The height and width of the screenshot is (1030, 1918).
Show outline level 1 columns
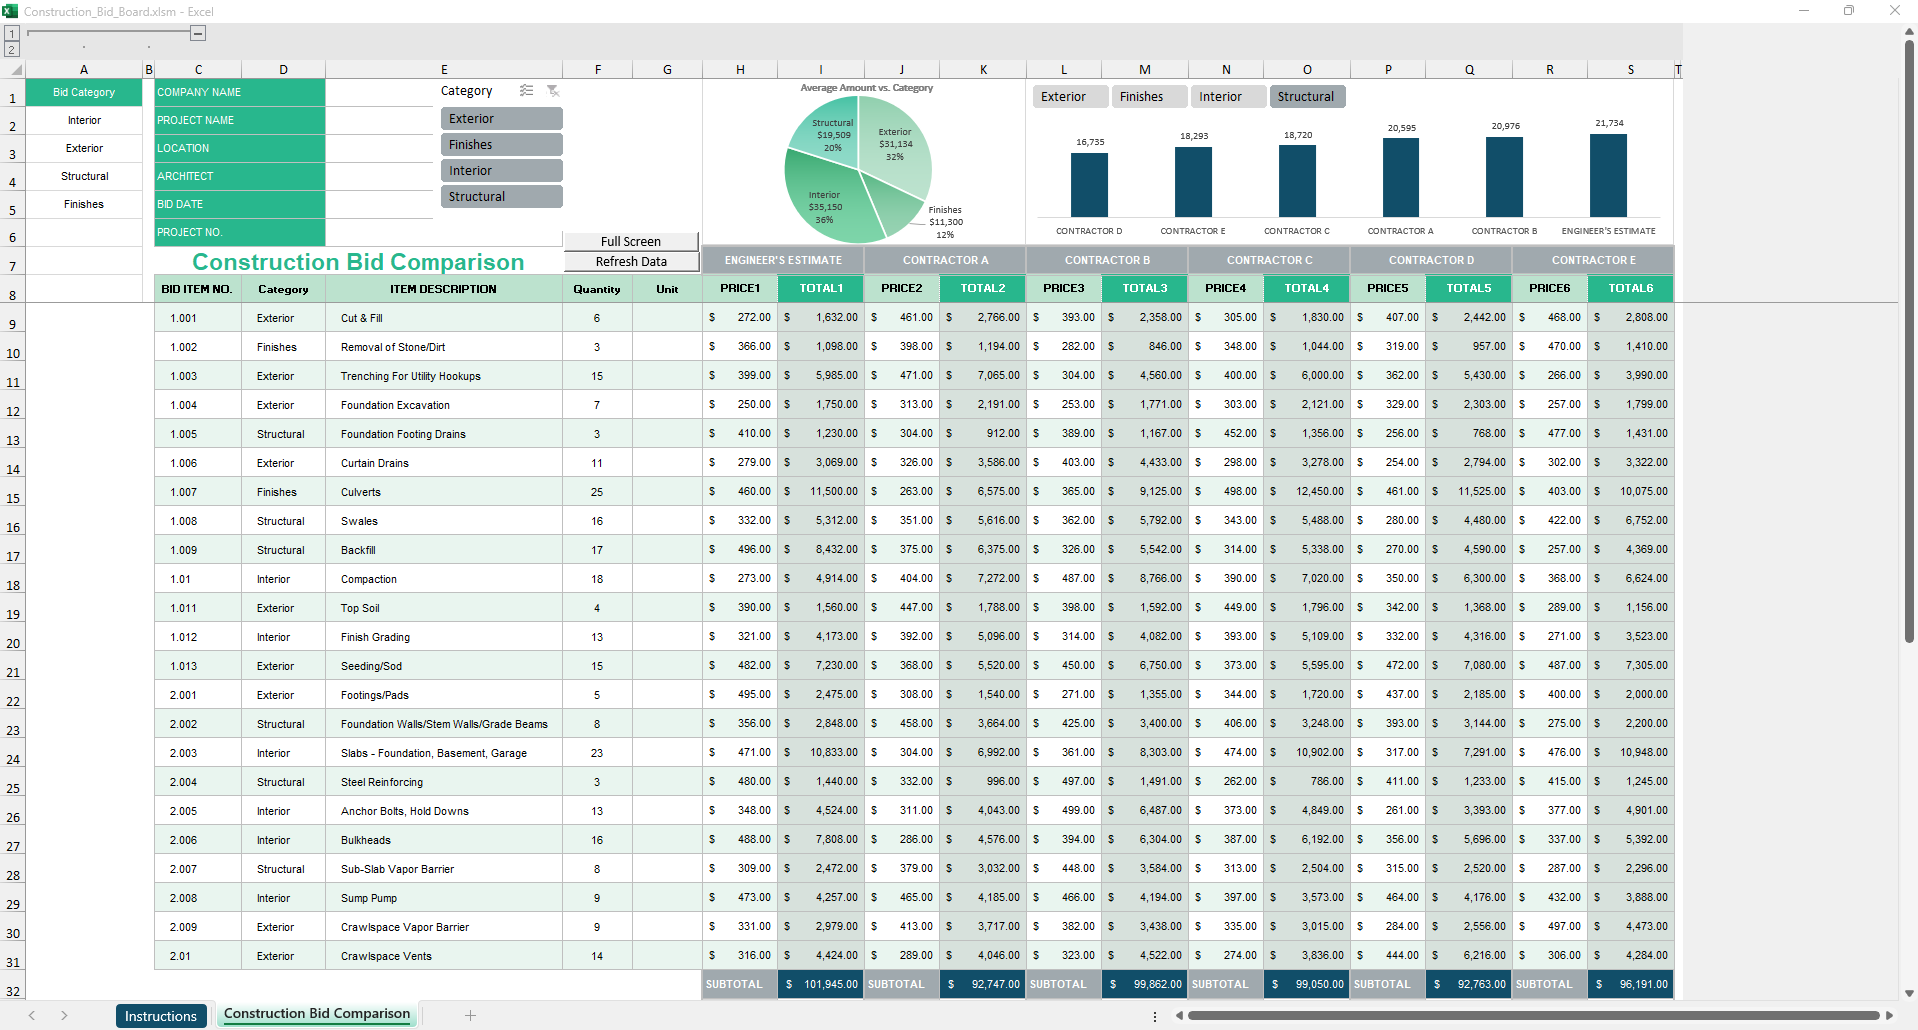pos(12,34)
